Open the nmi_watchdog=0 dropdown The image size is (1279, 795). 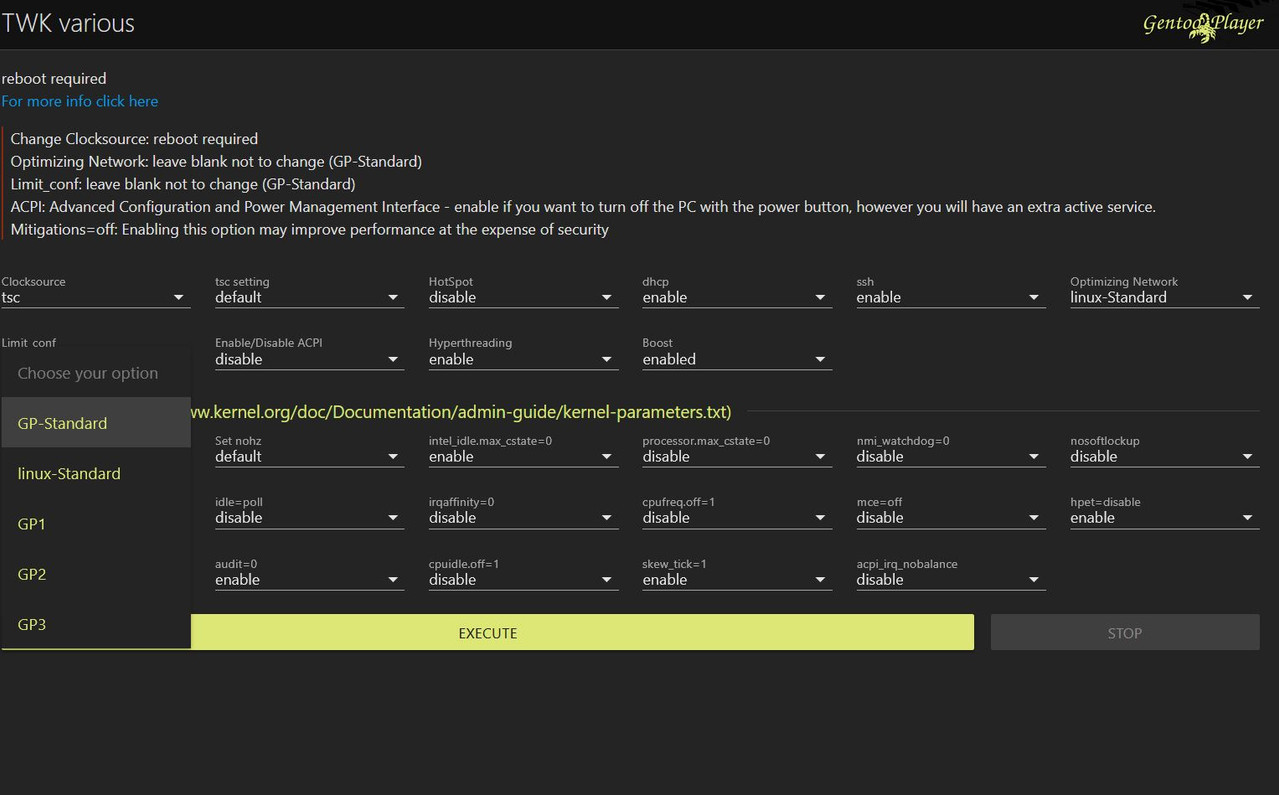[x=951, y=456]
